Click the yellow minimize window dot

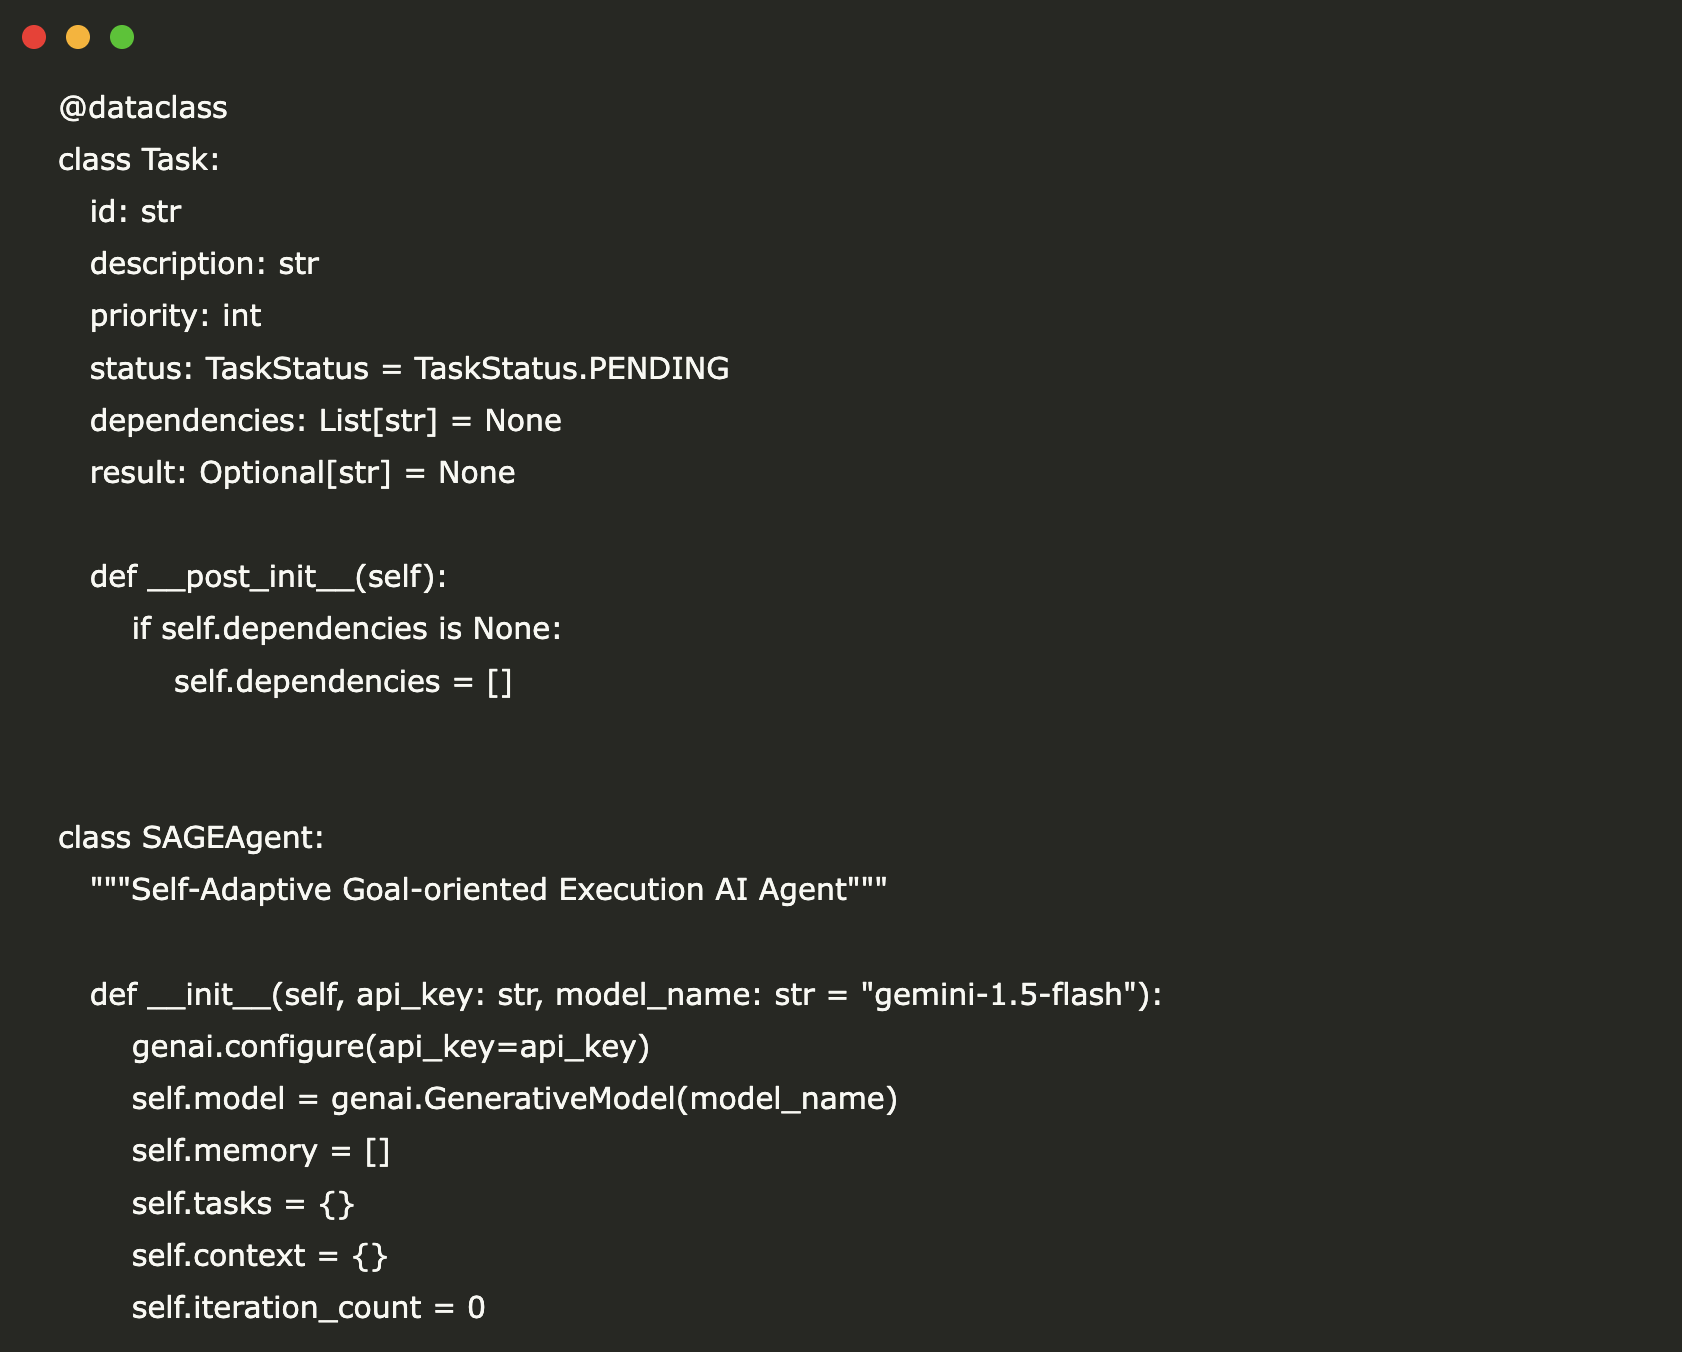coord(78,37)
